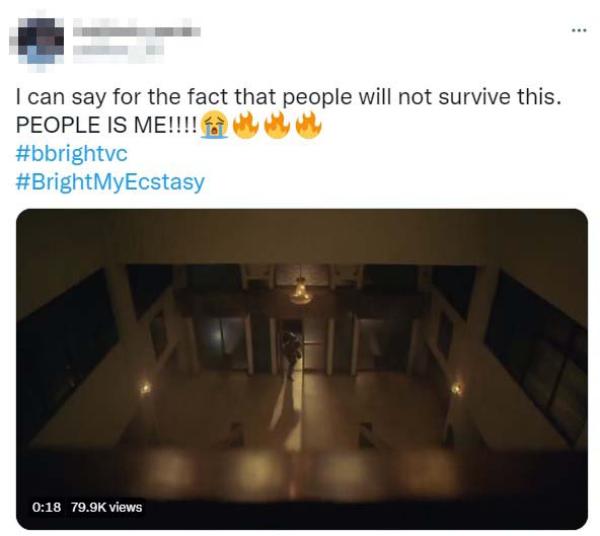Play the embedded video
Screen dimensions: 600x536
(302, 369)
